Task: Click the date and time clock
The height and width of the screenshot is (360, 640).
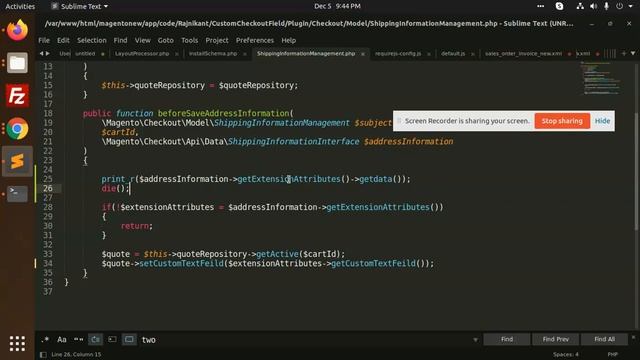Action: tap(337, 6)
